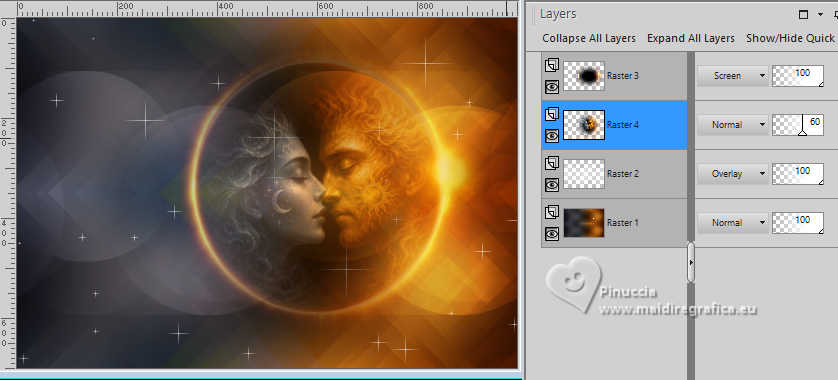Viewport: 838px width, 380px height.
Task: Click the Raster 1 layer type icon
Action: pyautogui.click(x=552, y=213)
